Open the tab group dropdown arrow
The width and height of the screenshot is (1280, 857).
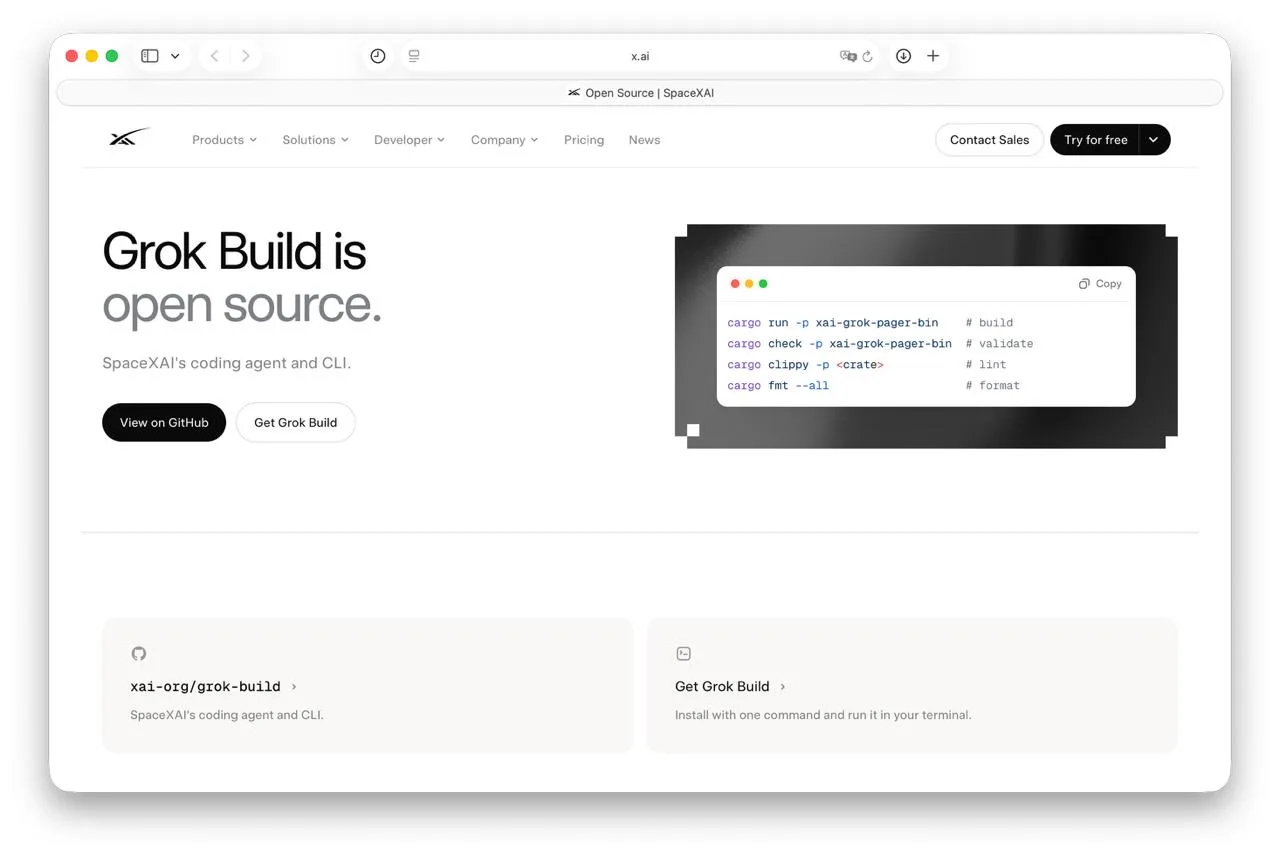point(175,56)
